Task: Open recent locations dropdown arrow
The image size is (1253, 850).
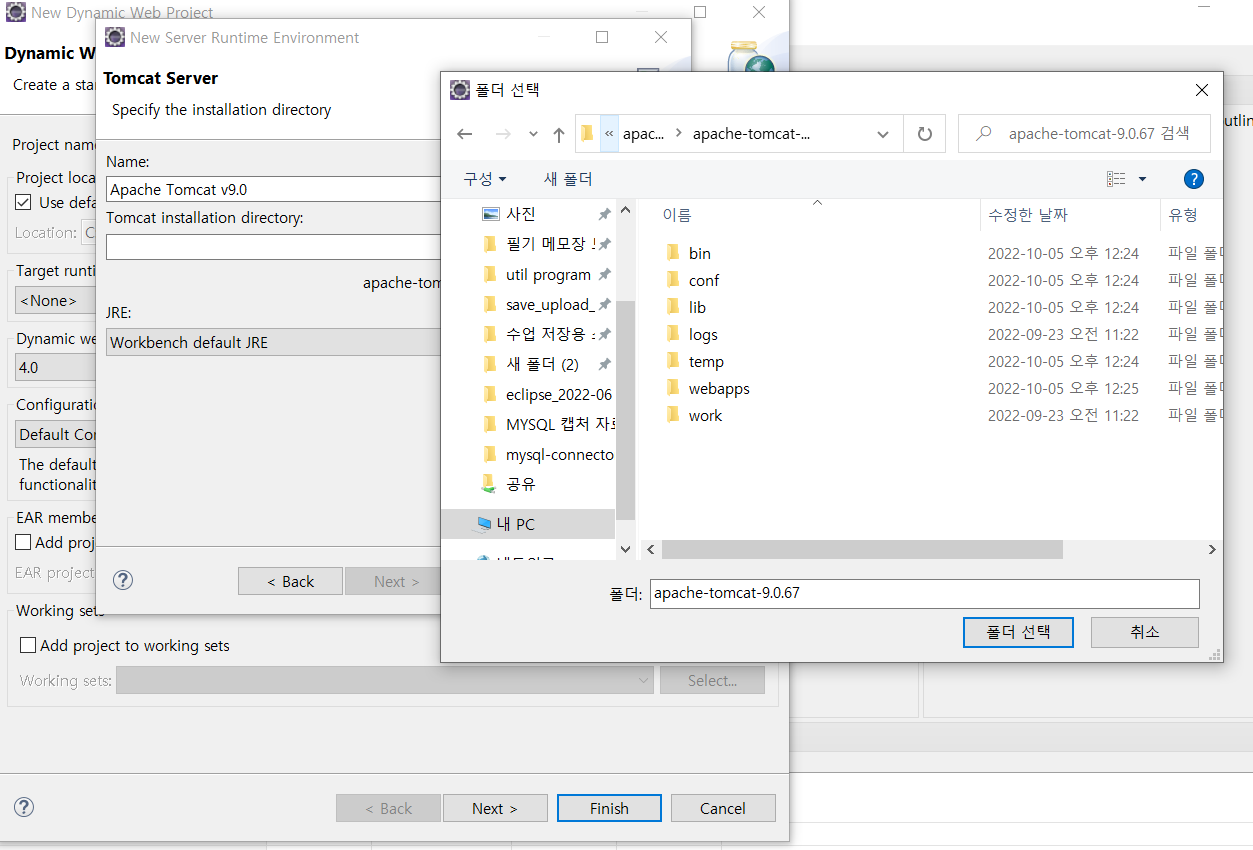Action: pyautogui.click(x=533, y=134)
